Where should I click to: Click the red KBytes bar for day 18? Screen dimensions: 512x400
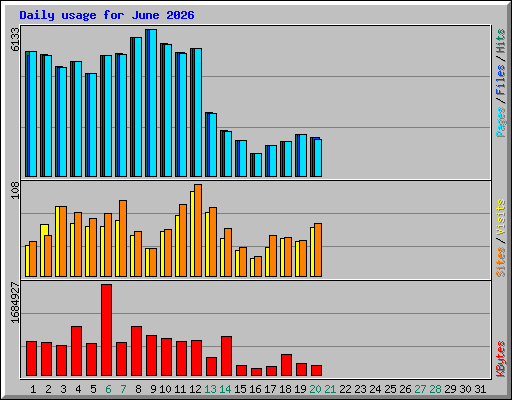[287, 365]
